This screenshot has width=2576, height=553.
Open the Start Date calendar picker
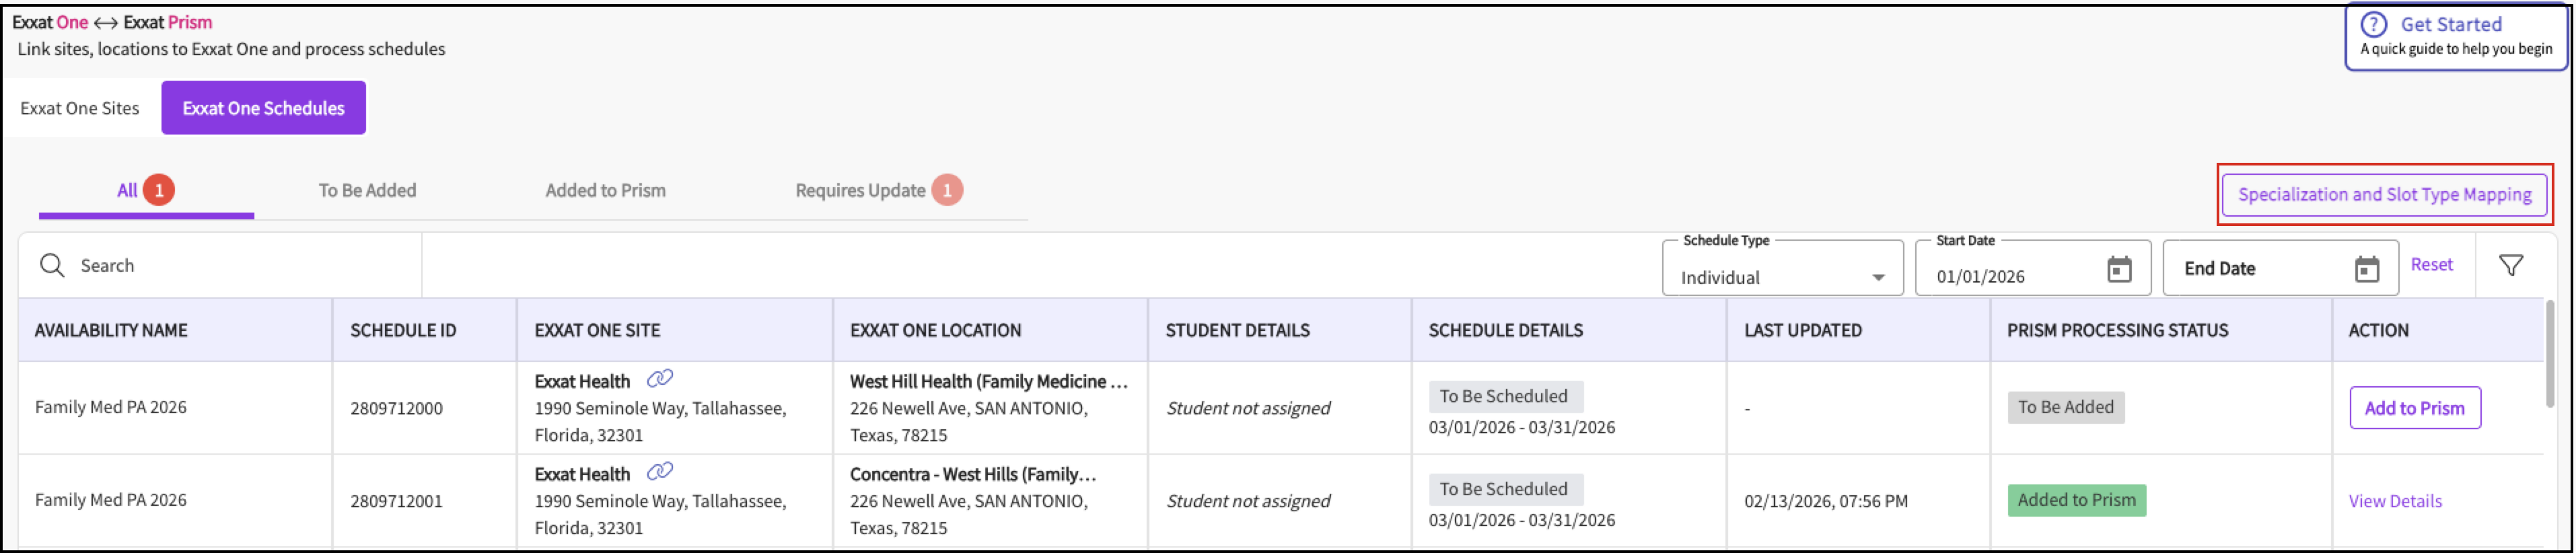[x=2119, y=269]
